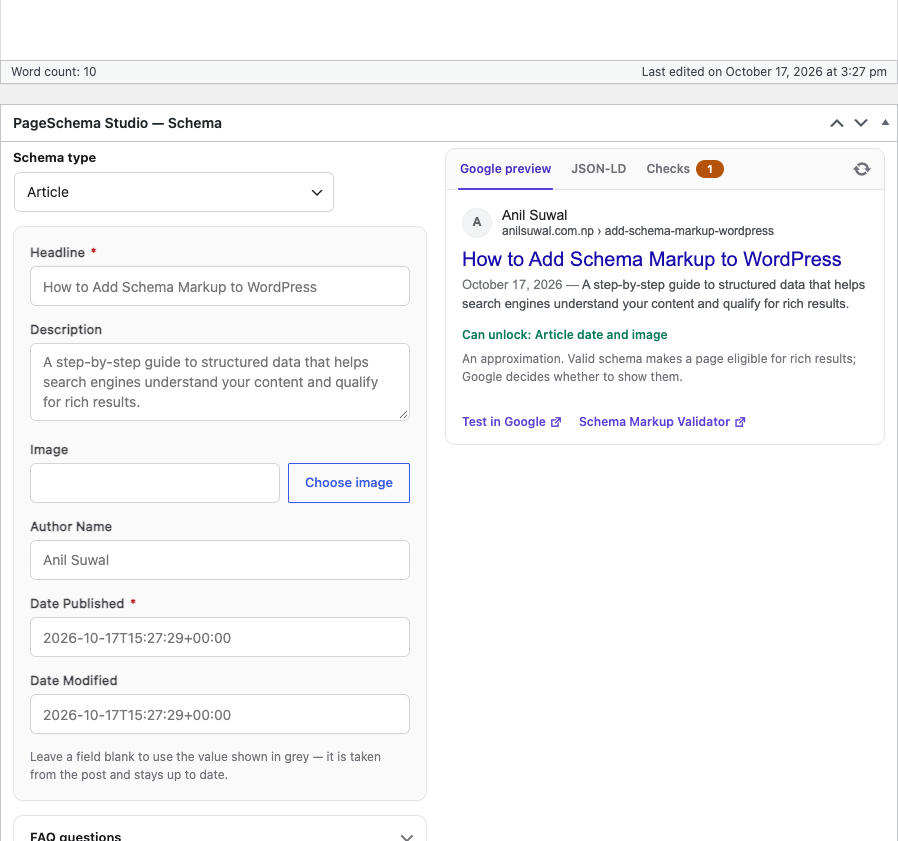Click the 'Word count: 10' status text
This screenshot has height=841, width=898.
(54, 72)
